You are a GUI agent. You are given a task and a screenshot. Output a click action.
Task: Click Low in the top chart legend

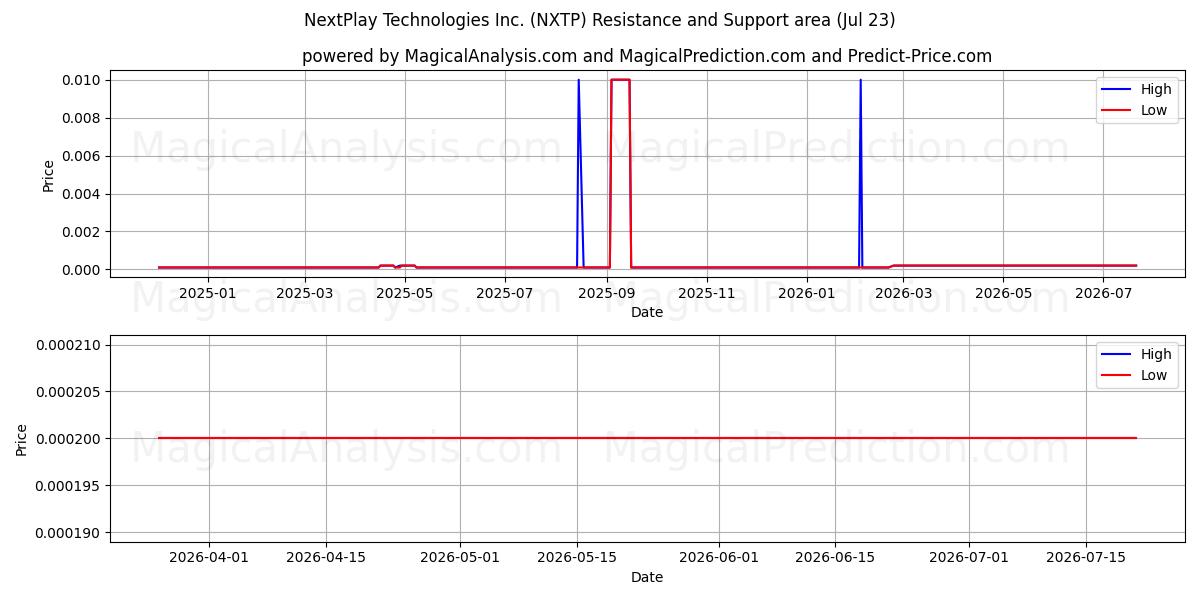coord(1154,110)
